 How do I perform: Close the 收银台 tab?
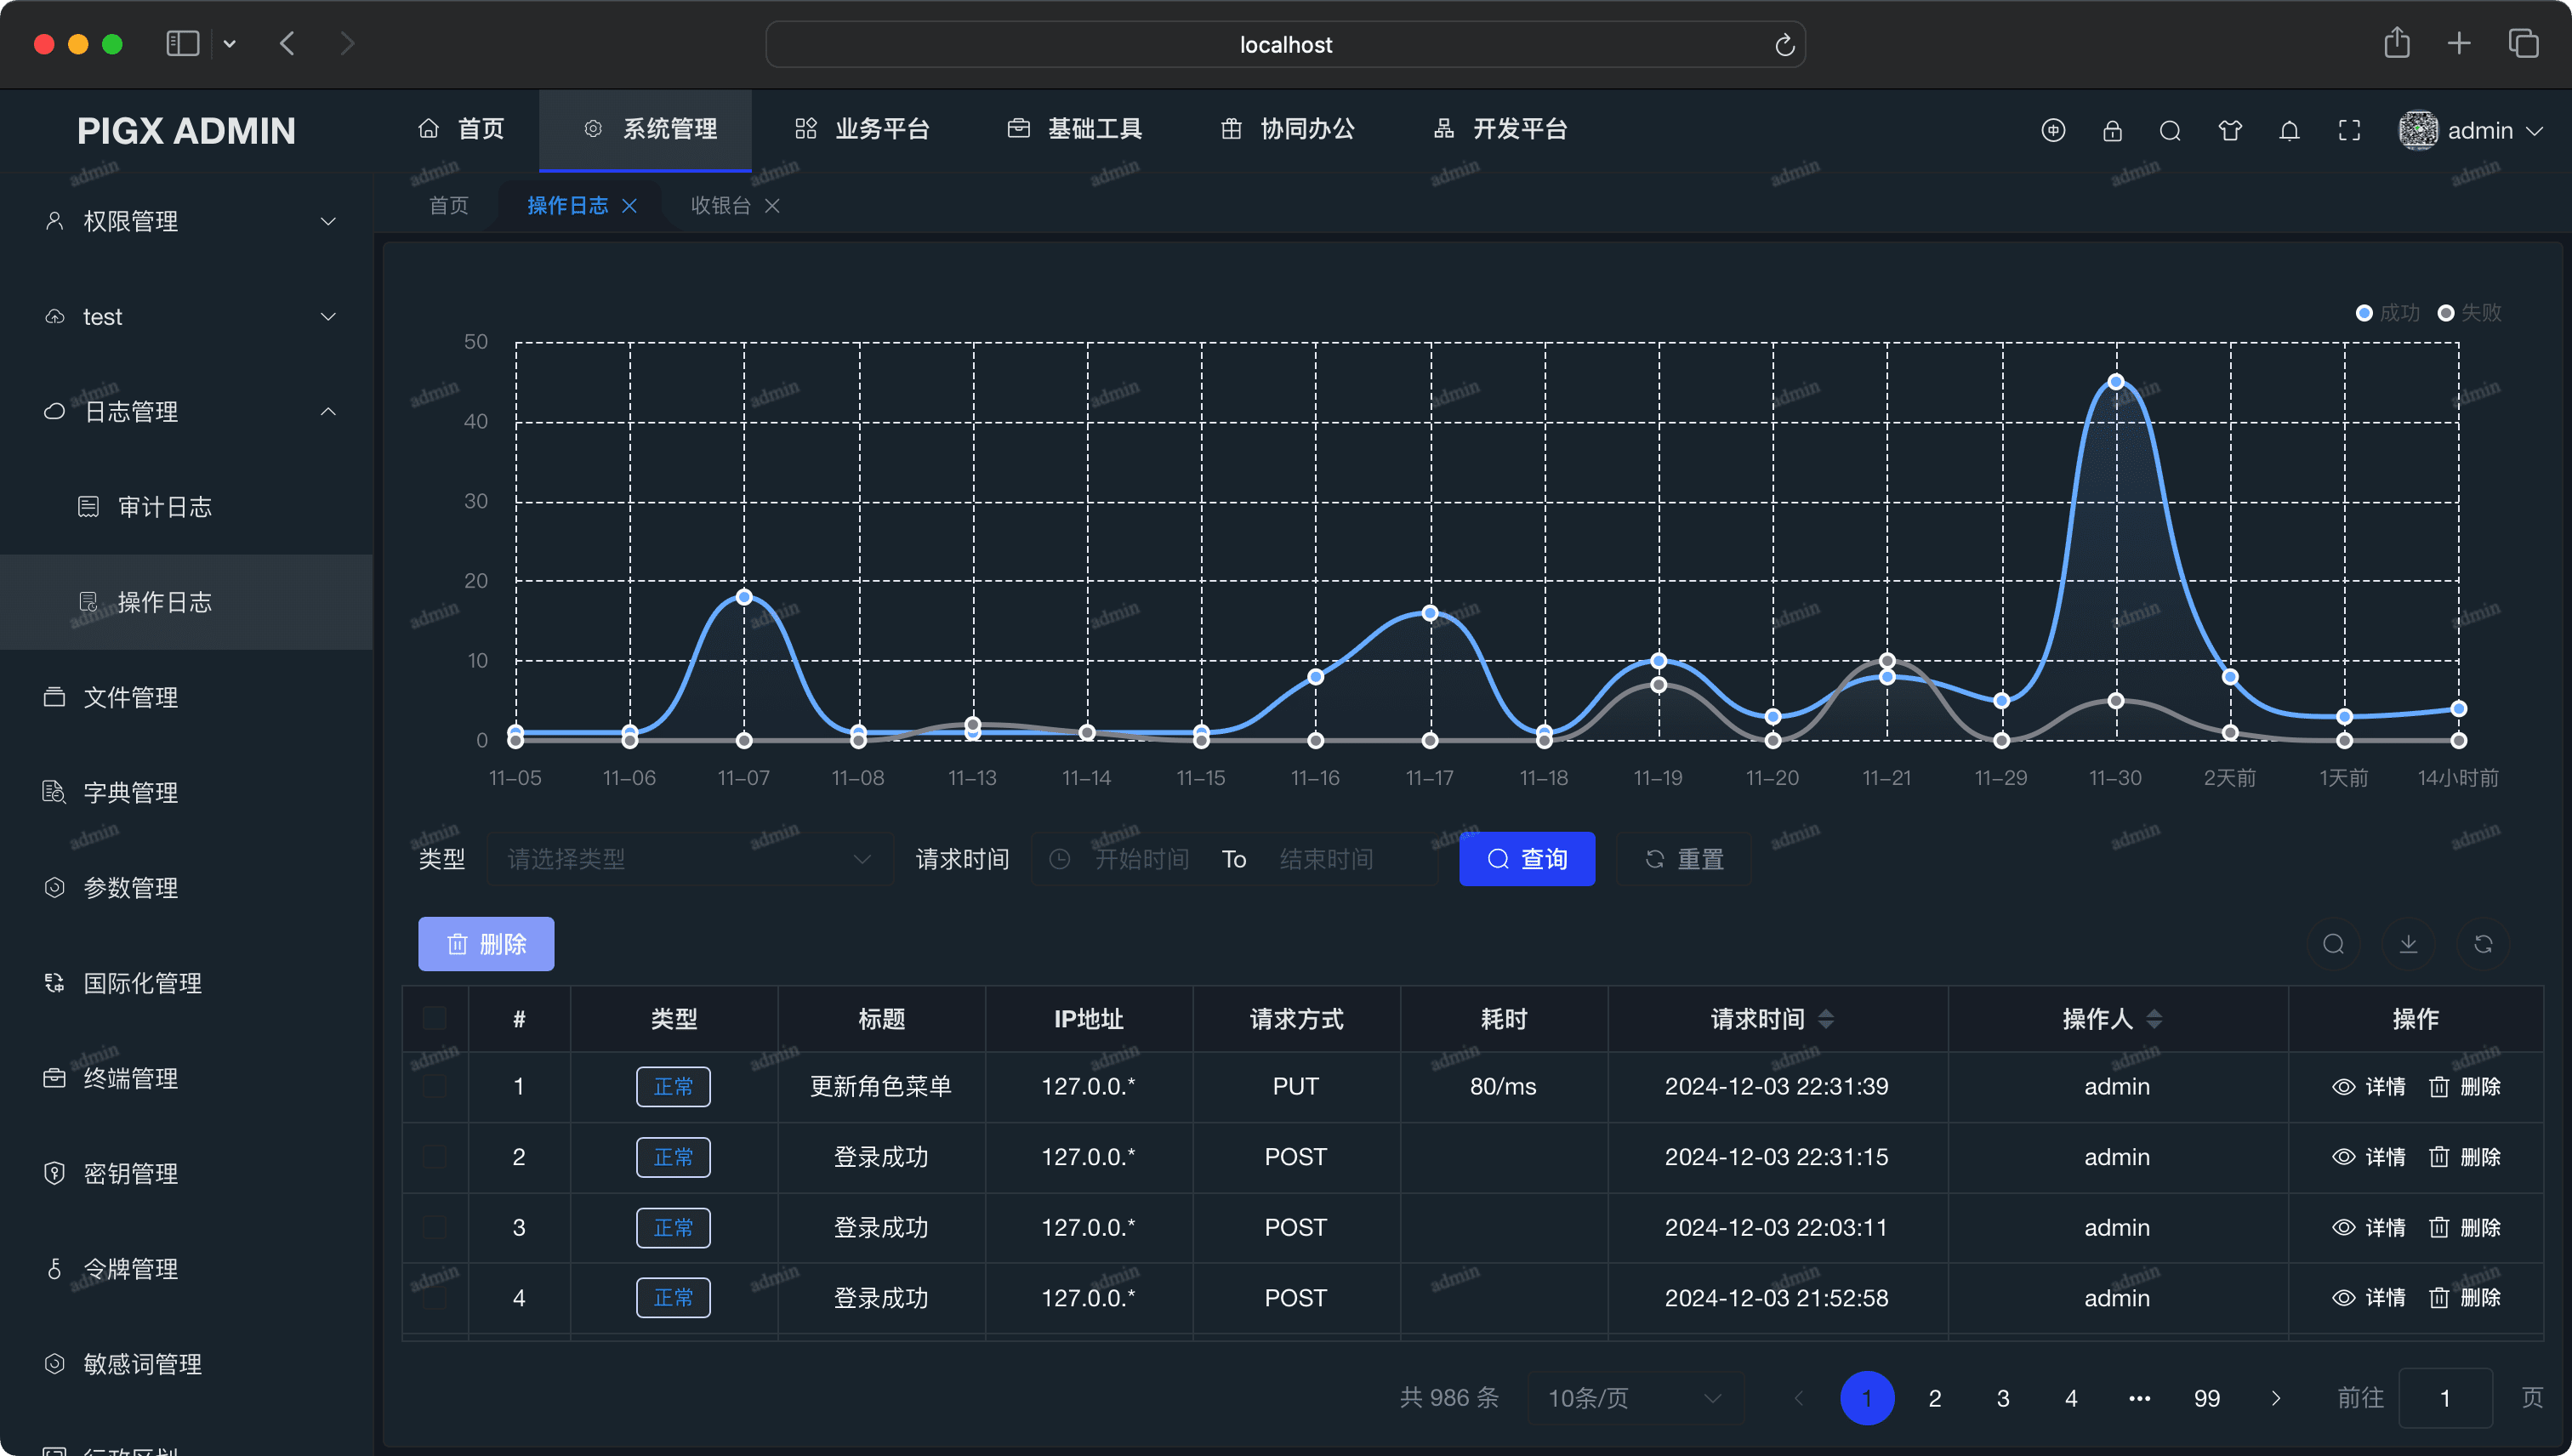[x=772, y=205]
